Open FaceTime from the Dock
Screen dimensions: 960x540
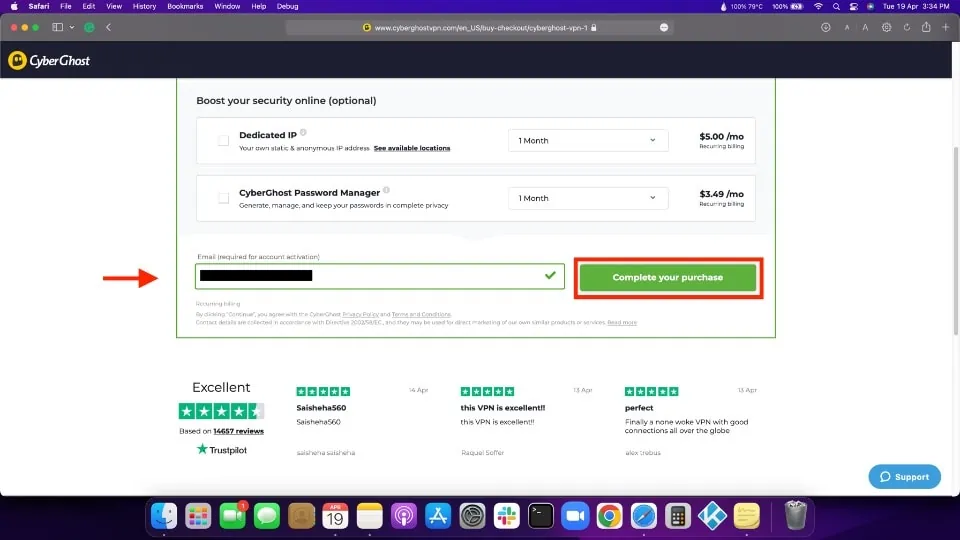pos(233,516)
